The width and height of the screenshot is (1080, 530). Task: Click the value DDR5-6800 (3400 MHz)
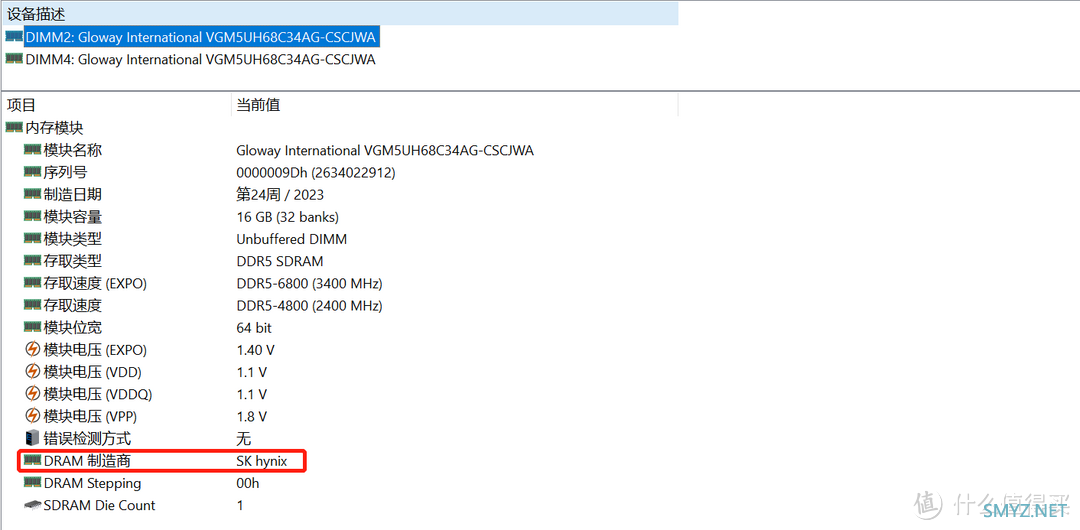pos(309,283)
